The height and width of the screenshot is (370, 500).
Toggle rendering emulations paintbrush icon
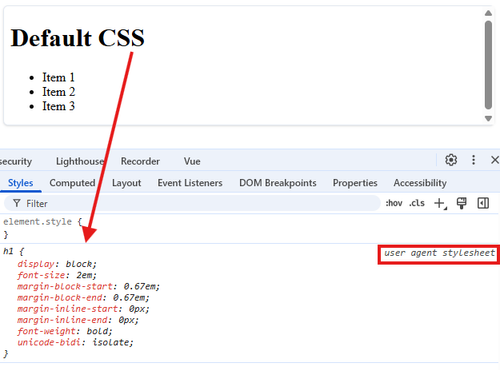click(462, 203)
